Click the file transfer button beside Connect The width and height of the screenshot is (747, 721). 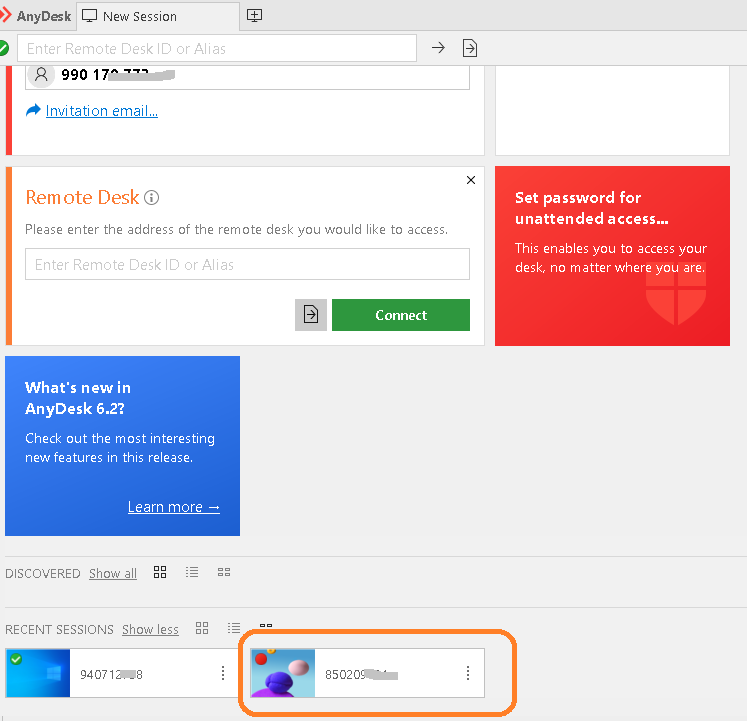pos(311,315)
